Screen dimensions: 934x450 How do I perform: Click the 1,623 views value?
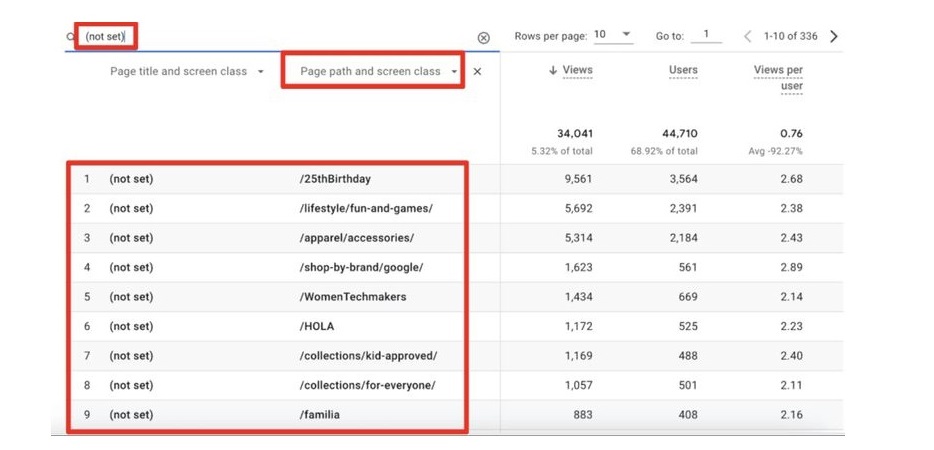click(578, 268)
